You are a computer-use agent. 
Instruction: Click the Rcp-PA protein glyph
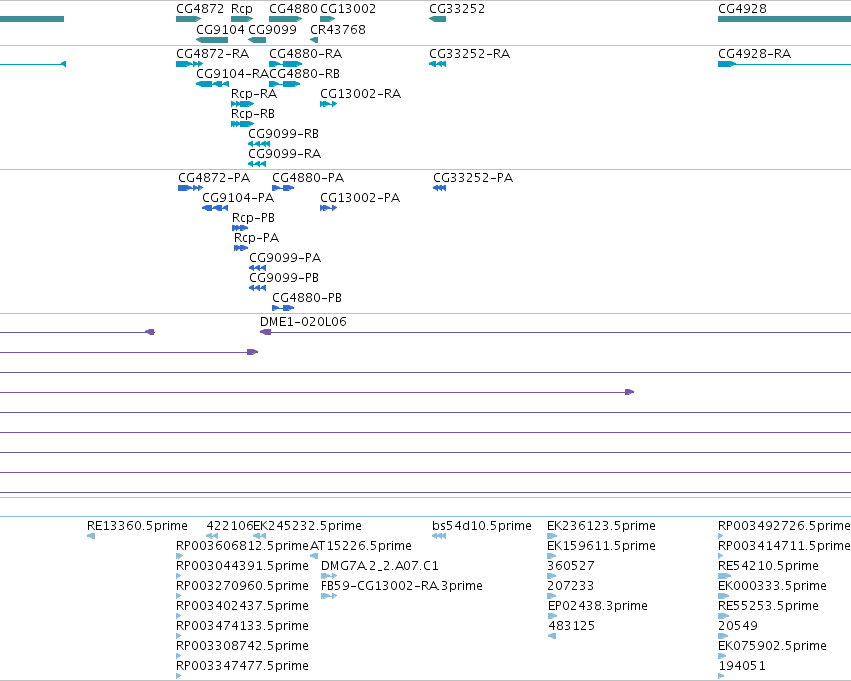tap(241, 248)
